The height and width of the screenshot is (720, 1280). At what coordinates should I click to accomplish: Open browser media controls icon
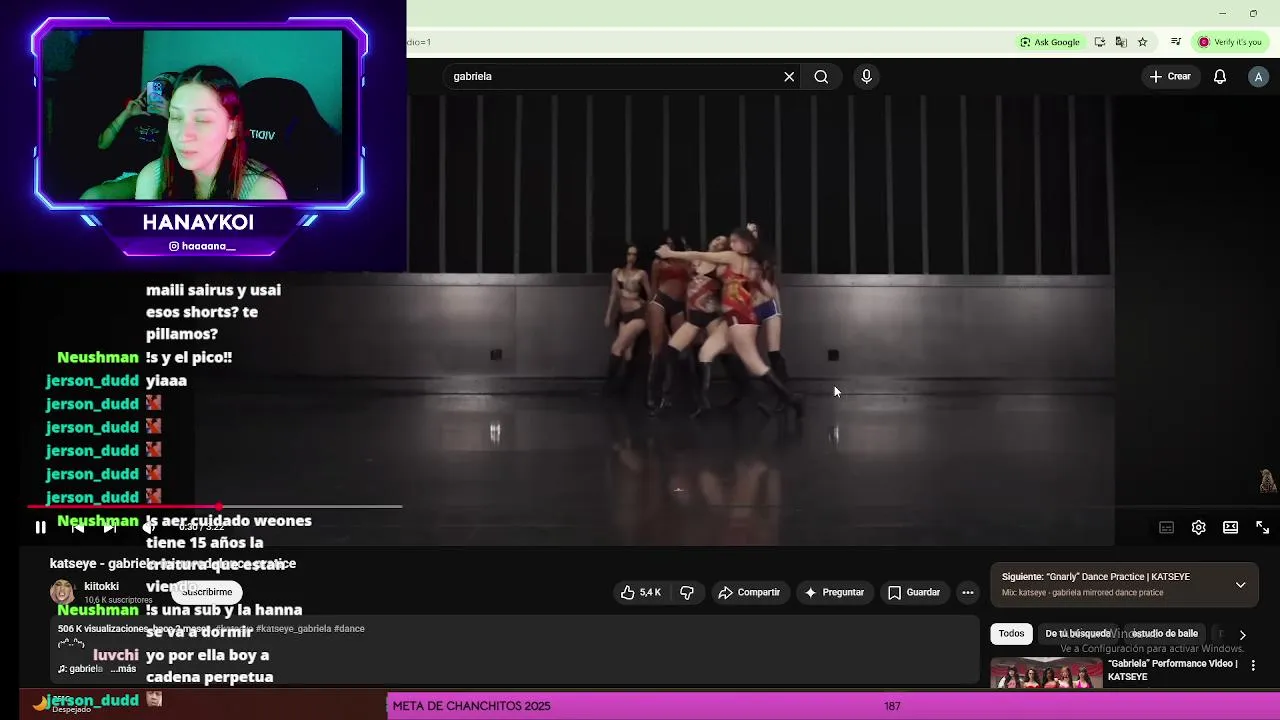click(x=1176, y=42)
